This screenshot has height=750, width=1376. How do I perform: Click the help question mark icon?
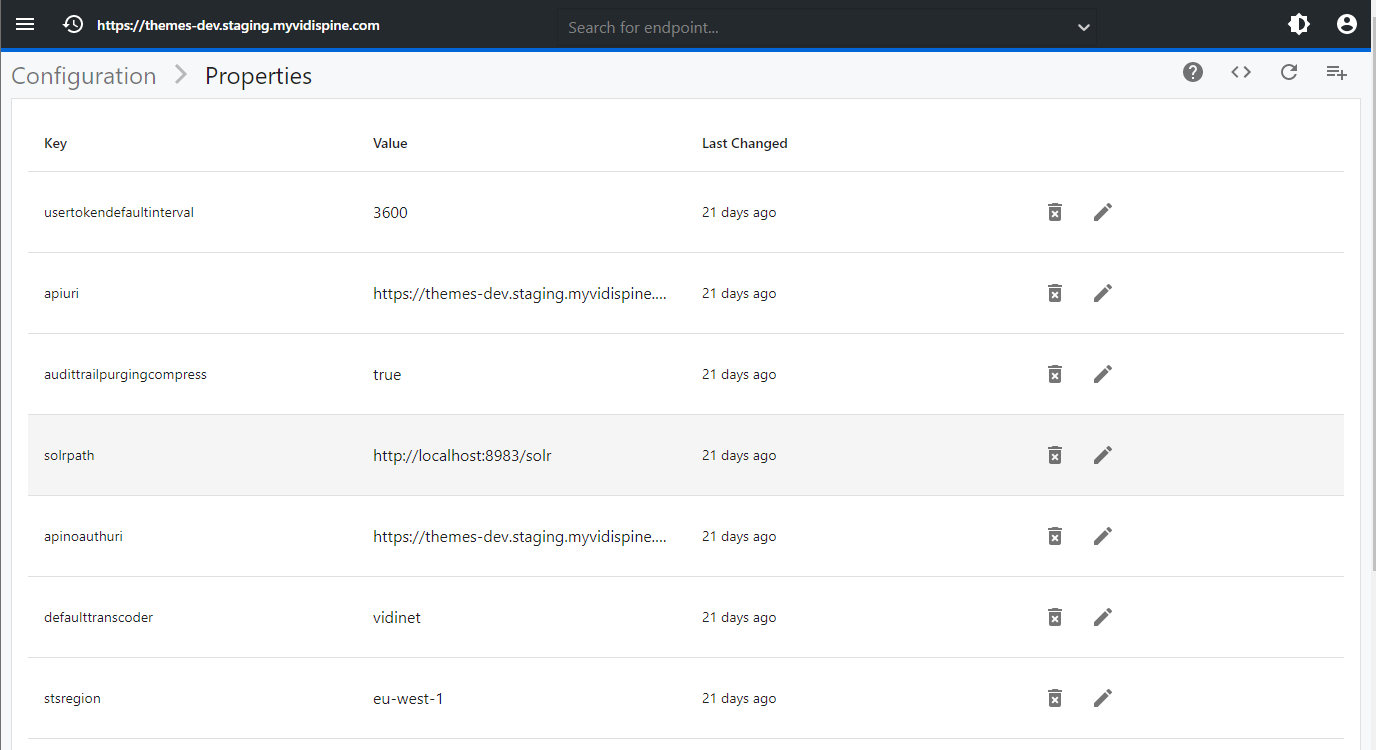(1193, 72)
